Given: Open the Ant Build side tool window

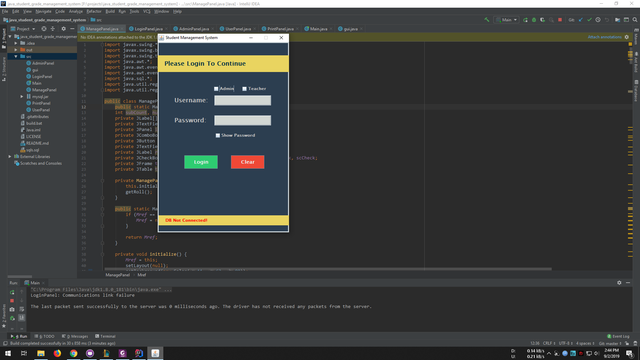Looking at the screenshot, I should tap(636, 62).
